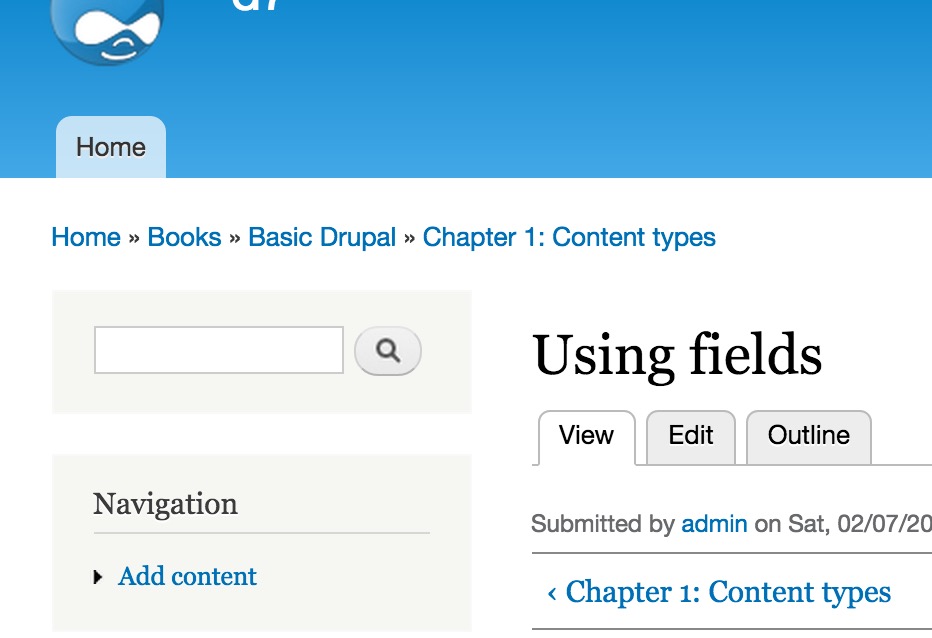
Task: Expand the Add content menu arrow
Action: pos(98,577)
